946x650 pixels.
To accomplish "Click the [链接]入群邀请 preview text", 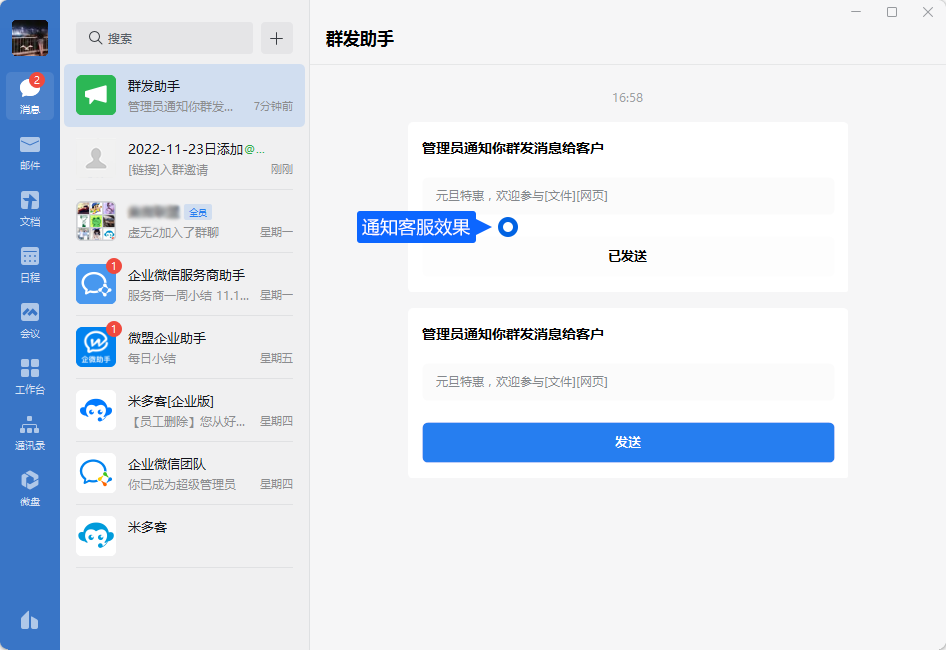I will (x=168, y=170).
